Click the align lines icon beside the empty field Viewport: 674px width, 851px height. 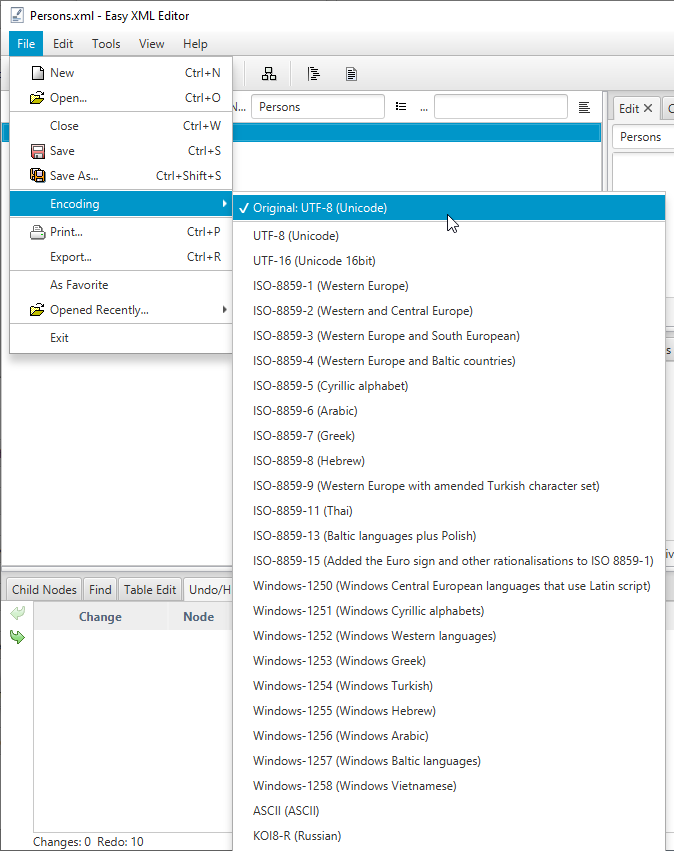tap(584, 107)
